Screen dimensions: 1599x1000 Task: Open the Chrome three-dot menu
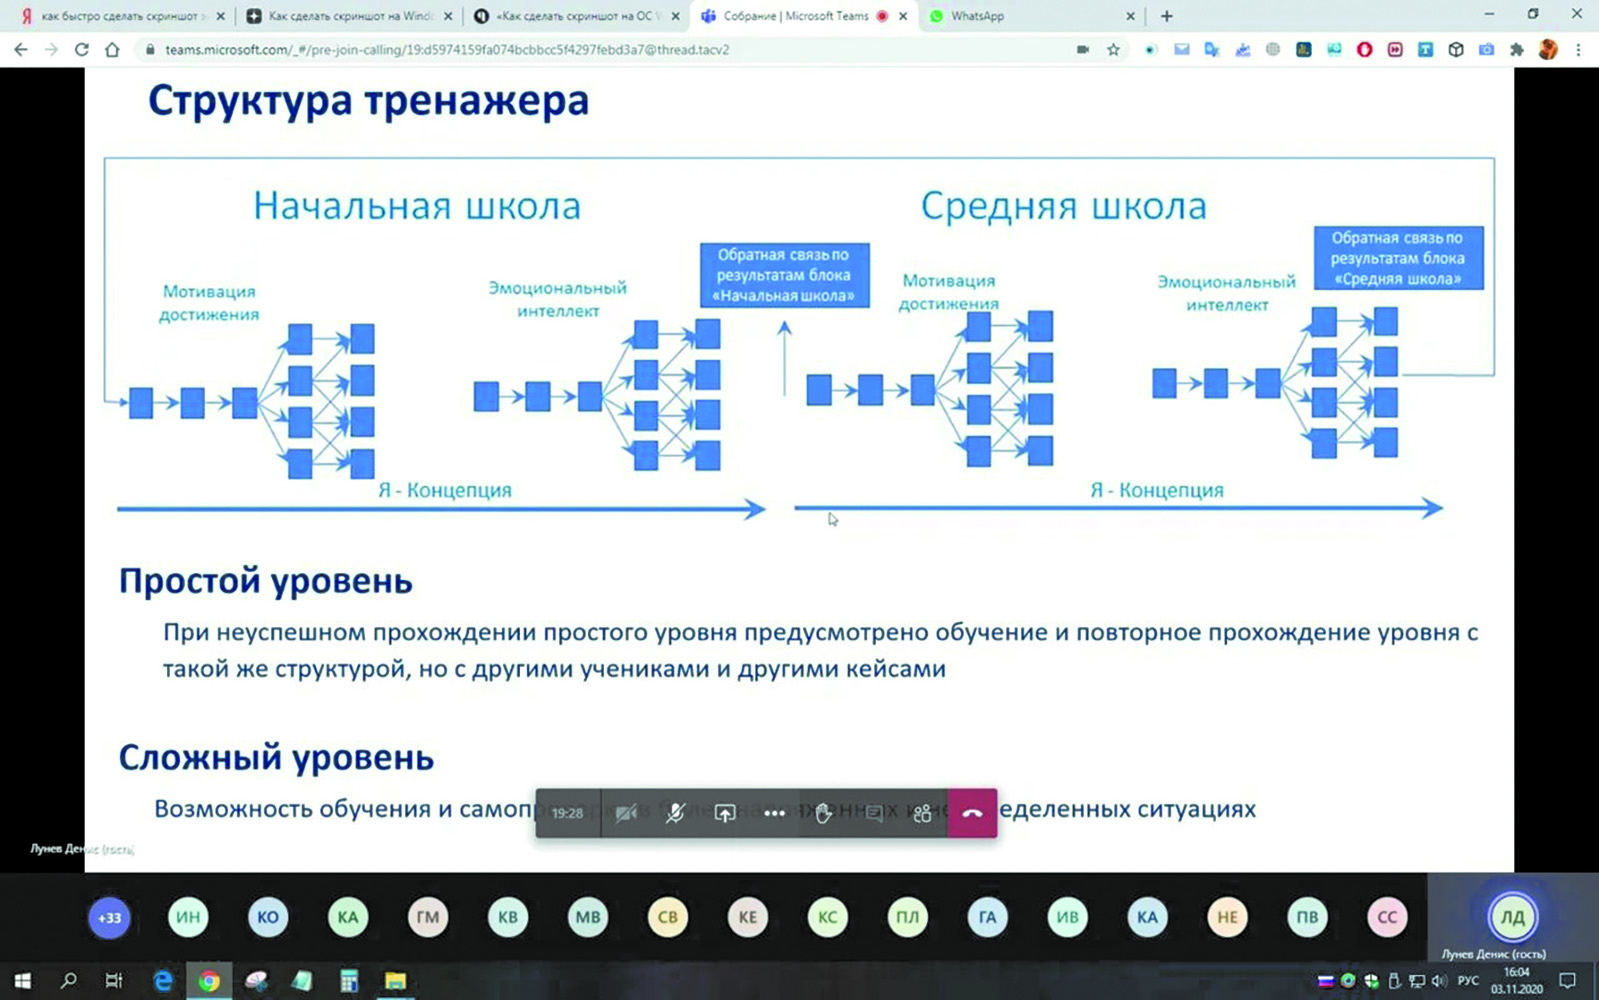(1578, 49)
